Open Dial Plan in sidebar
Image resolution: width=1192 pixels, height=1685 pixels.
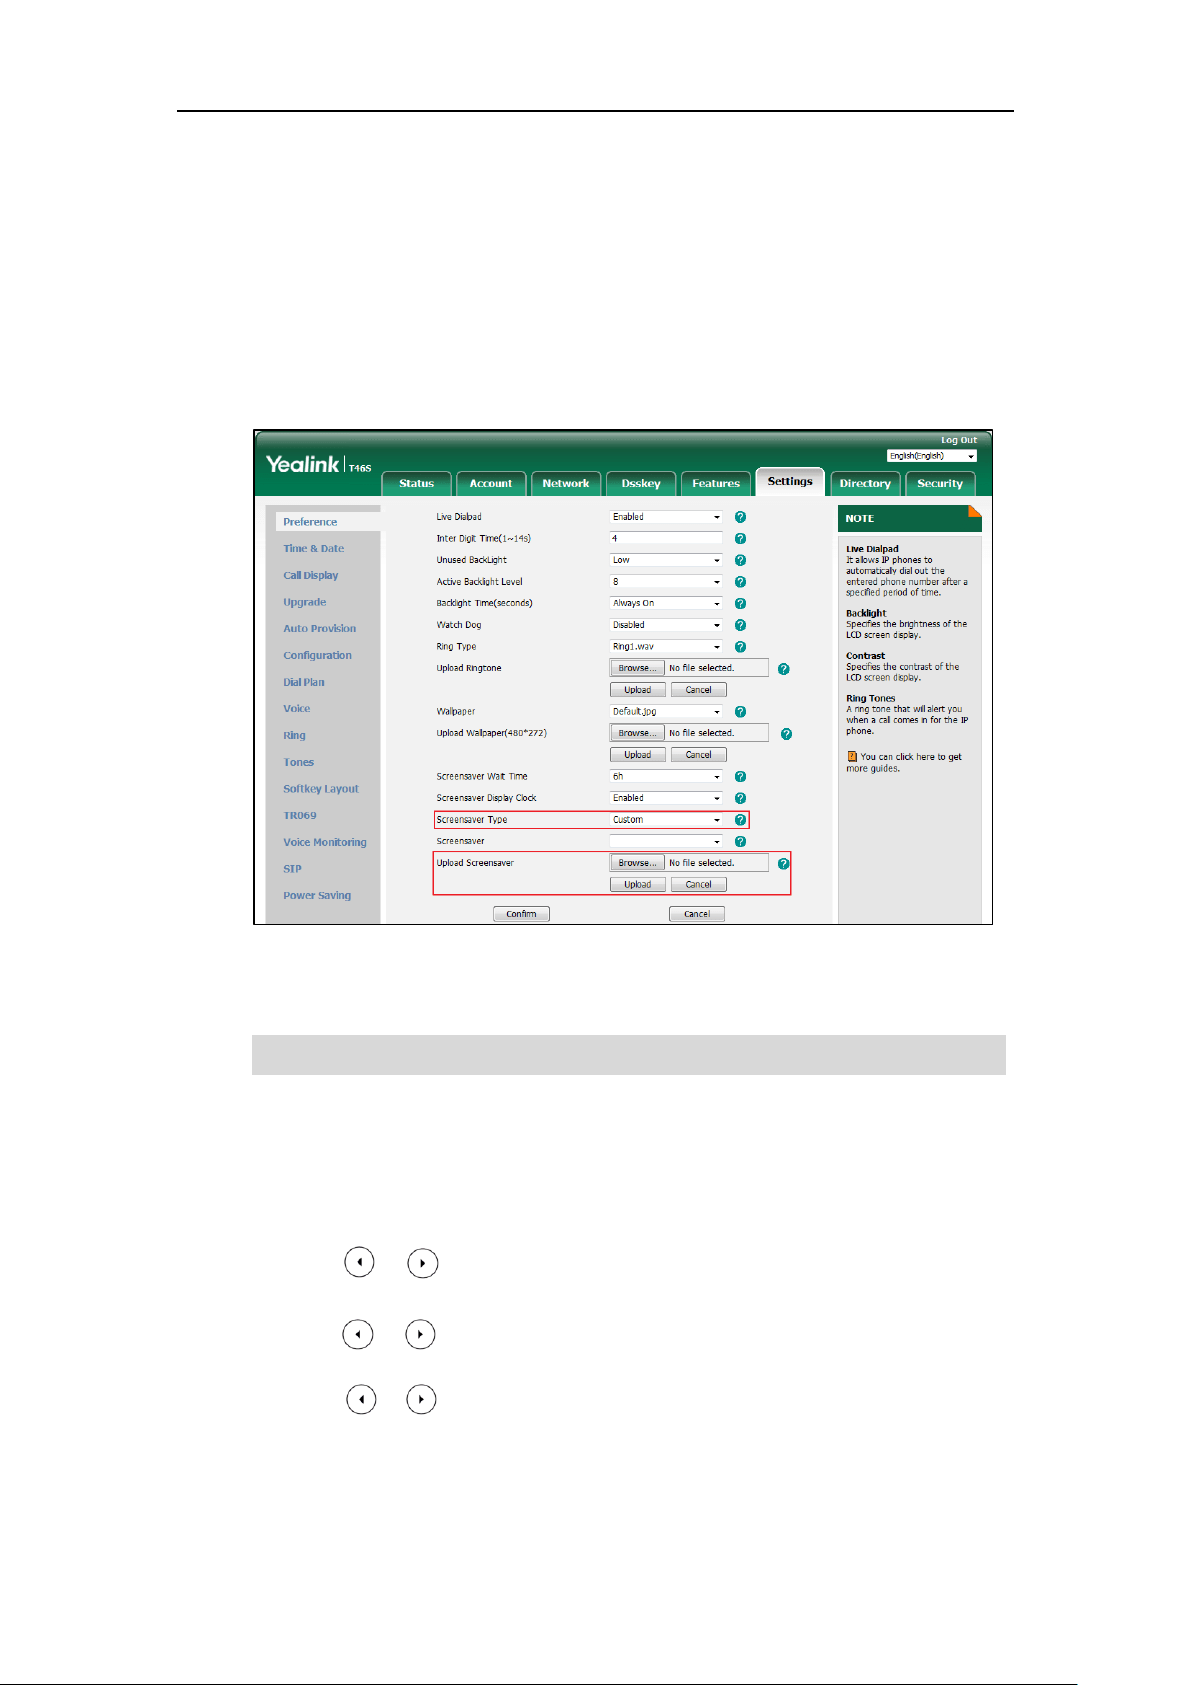tap(303, 682)
